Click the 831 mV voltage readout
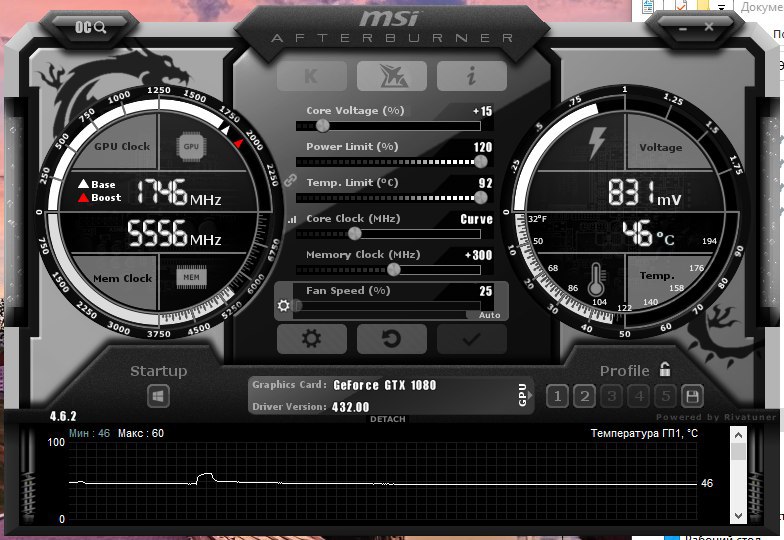 644,193
